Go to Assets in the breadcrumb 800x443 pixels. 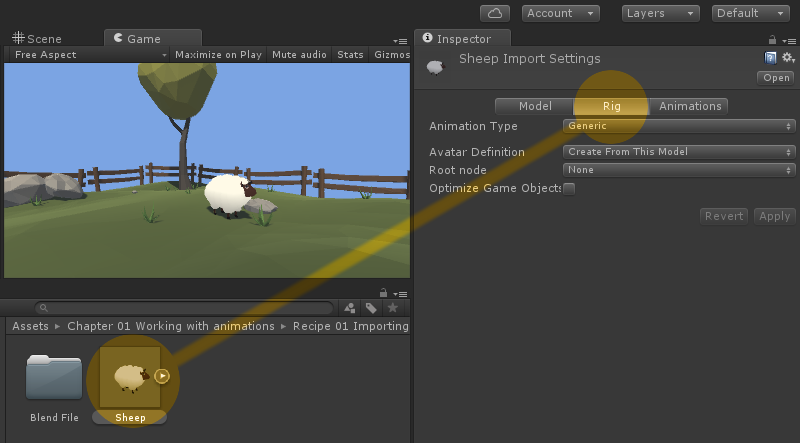pos(30,326)
